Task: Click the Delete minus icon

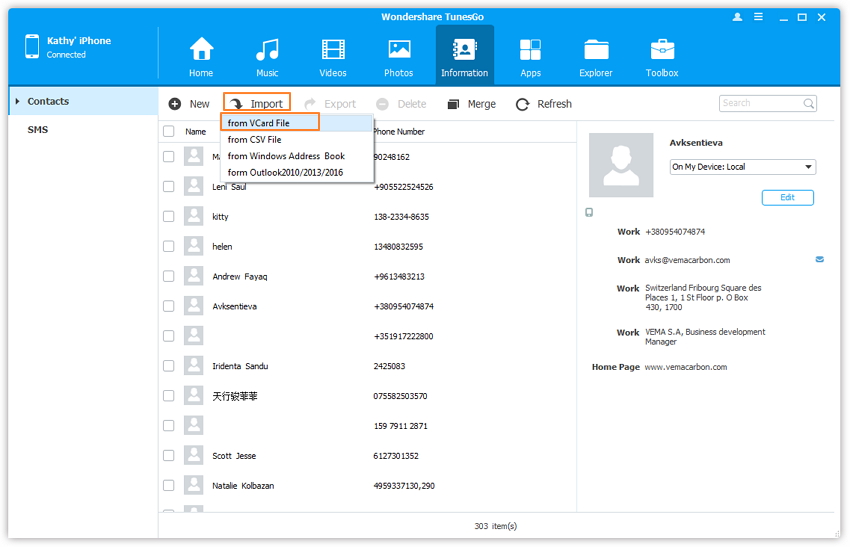Action: click(x=383, y=104)
